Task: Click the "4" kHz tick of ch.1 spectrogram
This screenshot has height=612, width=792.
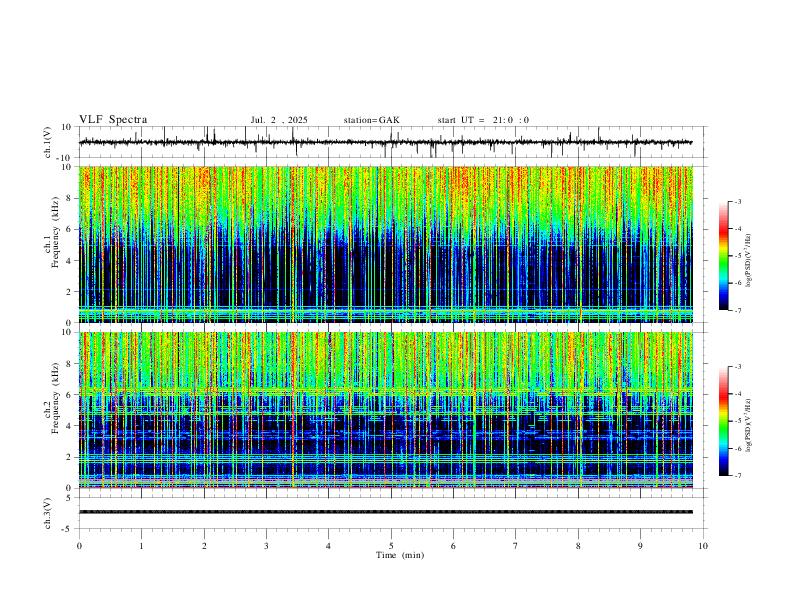Action: point(69,261)
